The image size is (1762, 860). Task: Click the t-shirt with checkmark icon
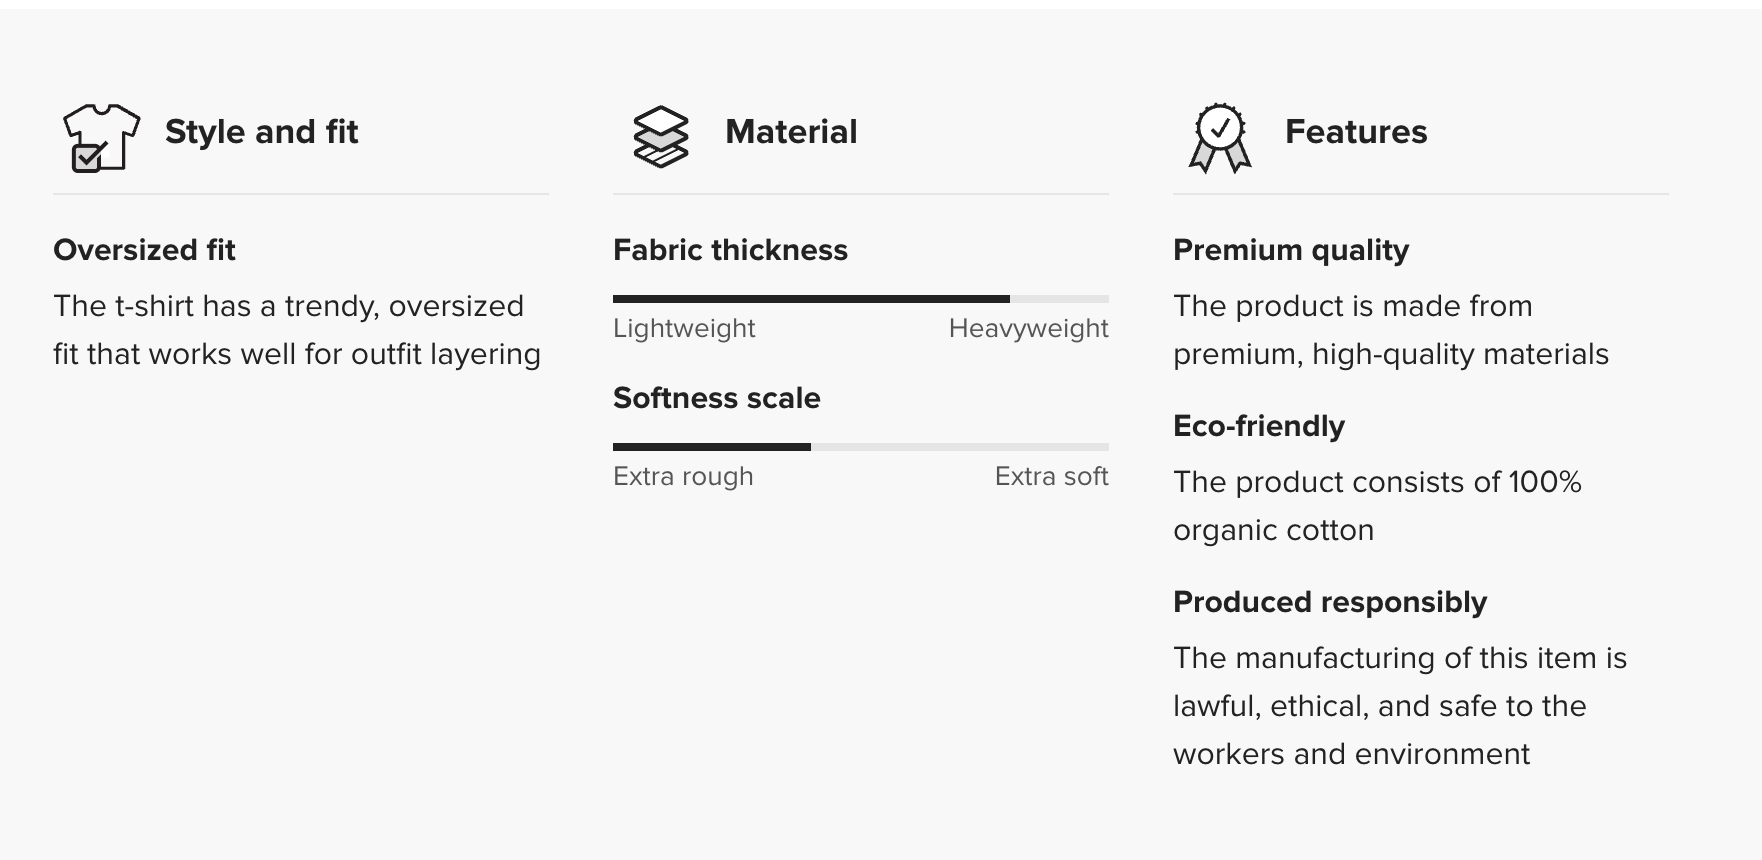pyautogui.click(x=101, y=137)
